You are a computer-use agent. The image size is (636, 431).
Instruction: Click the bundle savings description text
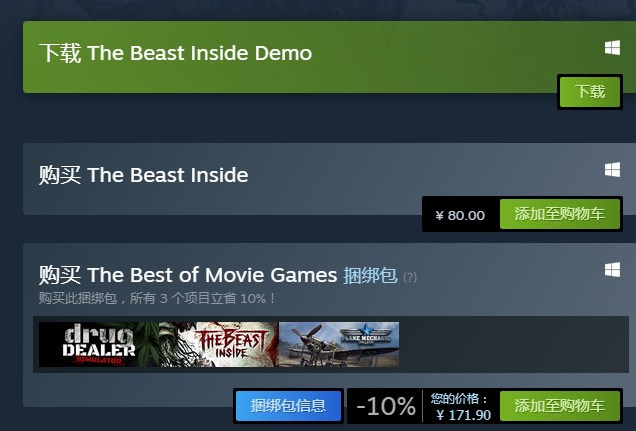pos(157,298)
